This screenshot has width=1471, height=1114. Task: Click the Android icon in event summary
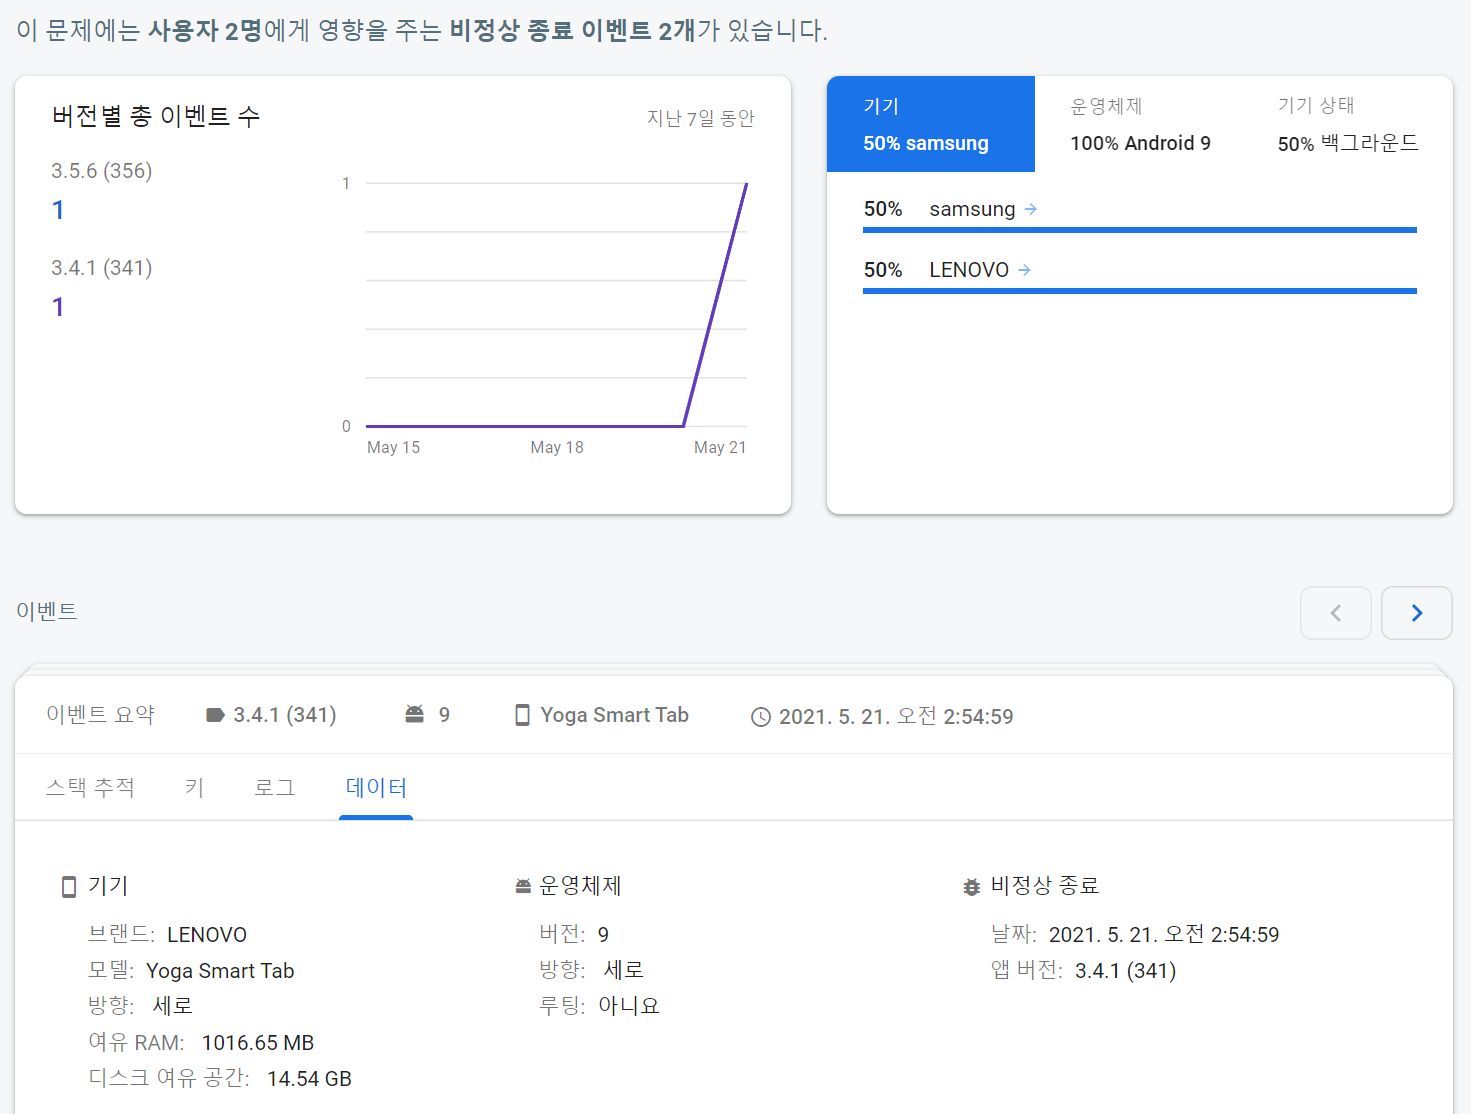414,714
